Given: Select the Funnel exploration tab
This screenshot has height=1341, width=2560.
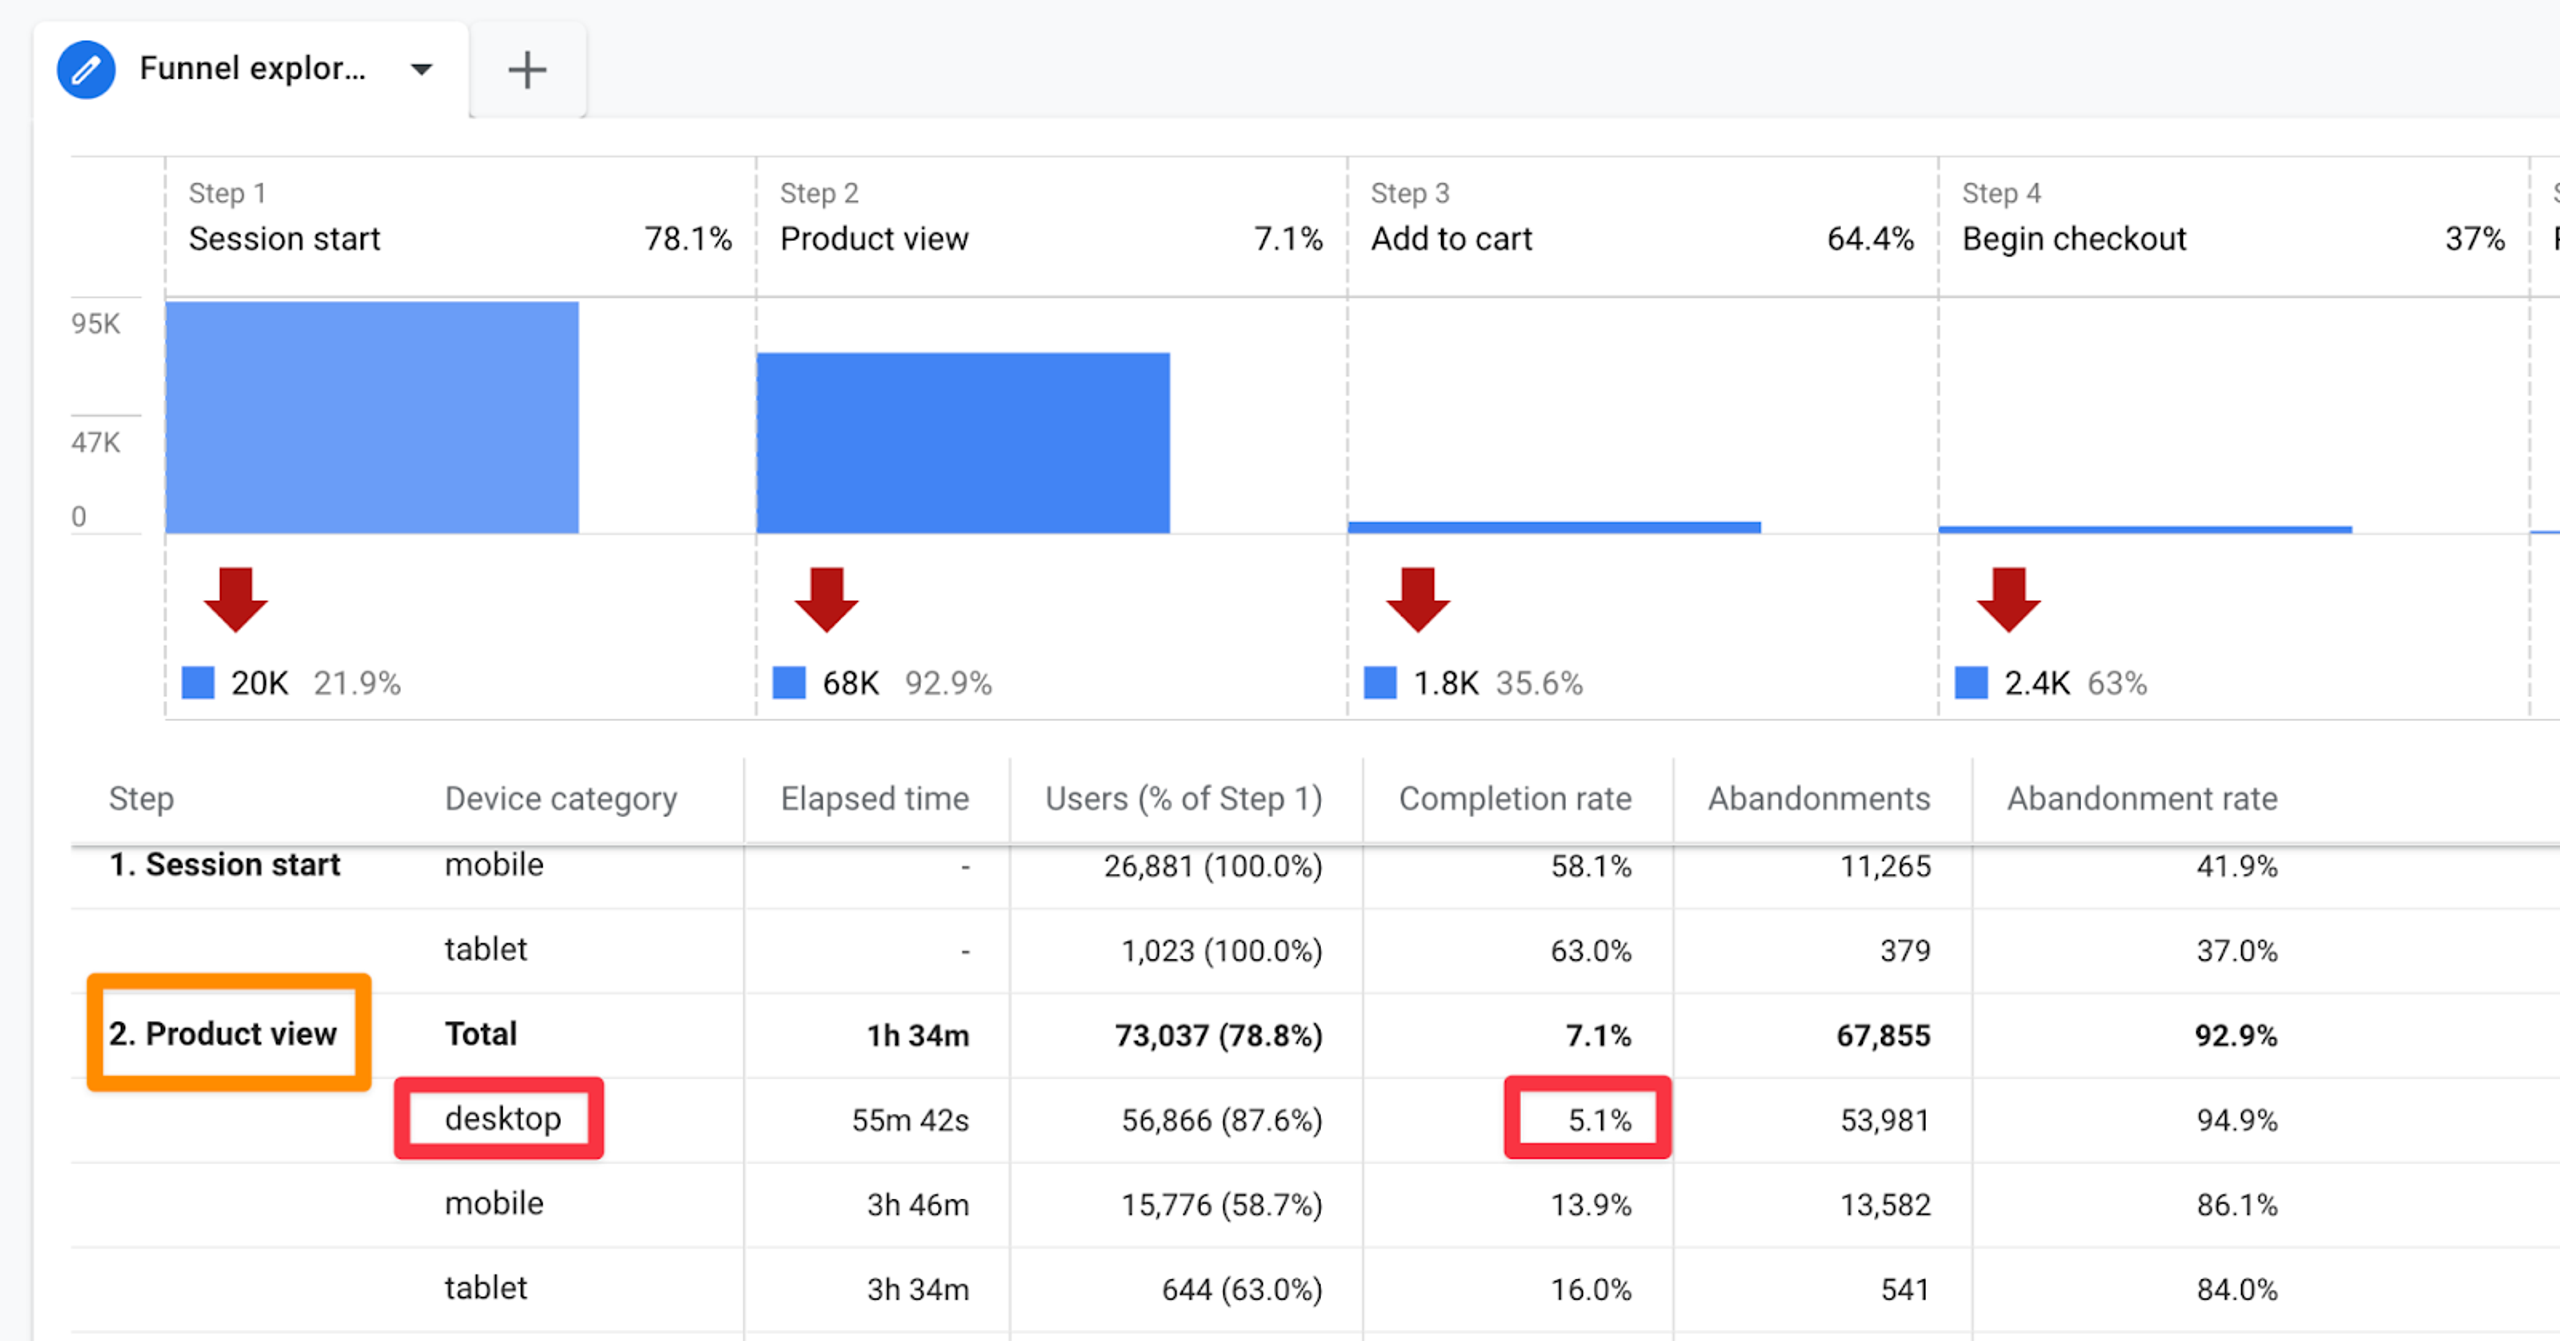Looking at the screenshot, I should tap(252, 69).
